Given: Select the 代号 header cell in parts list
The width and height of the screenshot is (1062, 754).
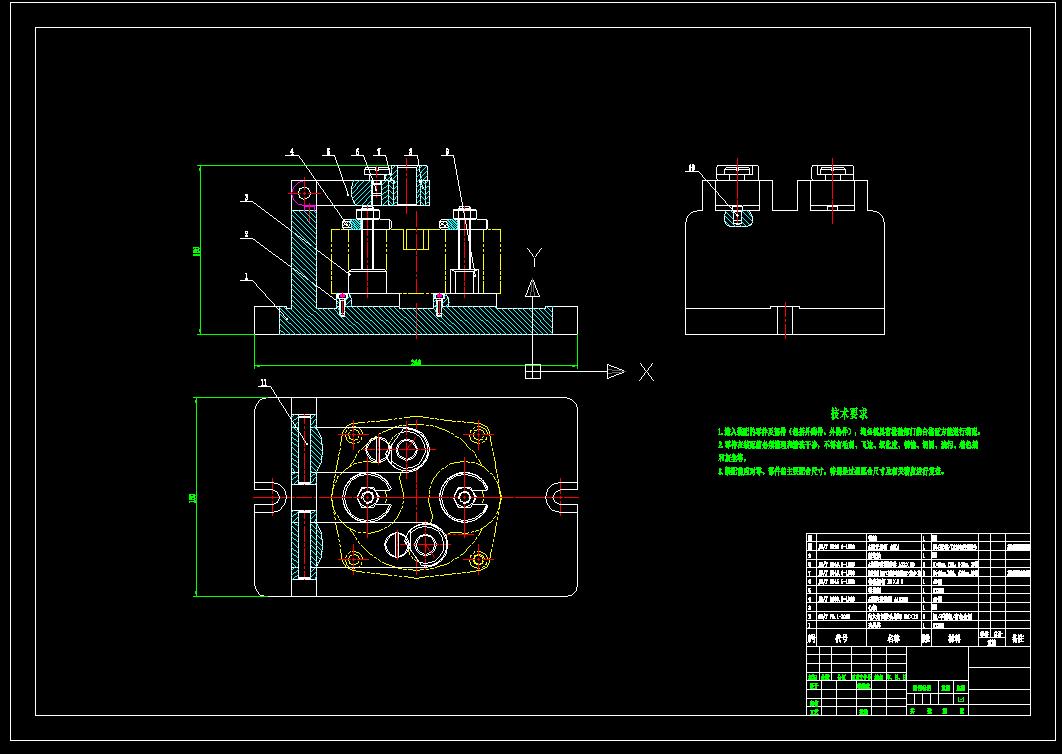Looking at the screenshot, I should coord(841,638).
